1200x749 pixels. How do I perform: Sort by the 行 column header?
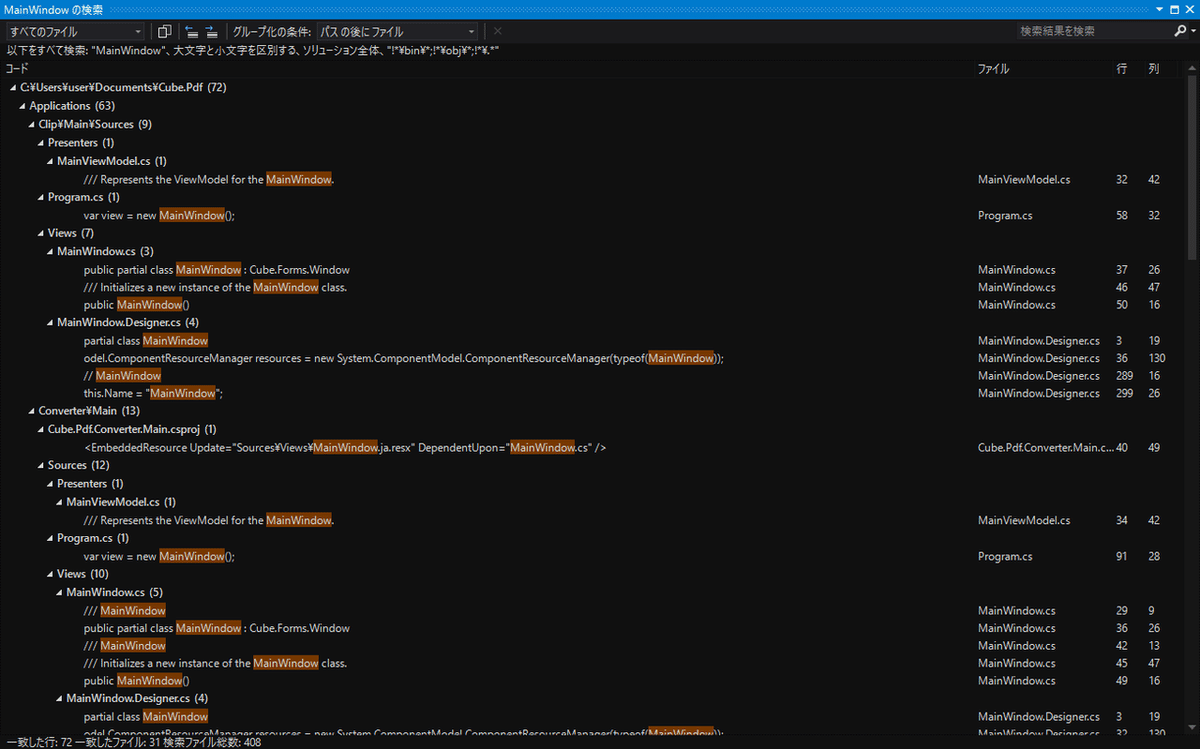click(1121, 69)
